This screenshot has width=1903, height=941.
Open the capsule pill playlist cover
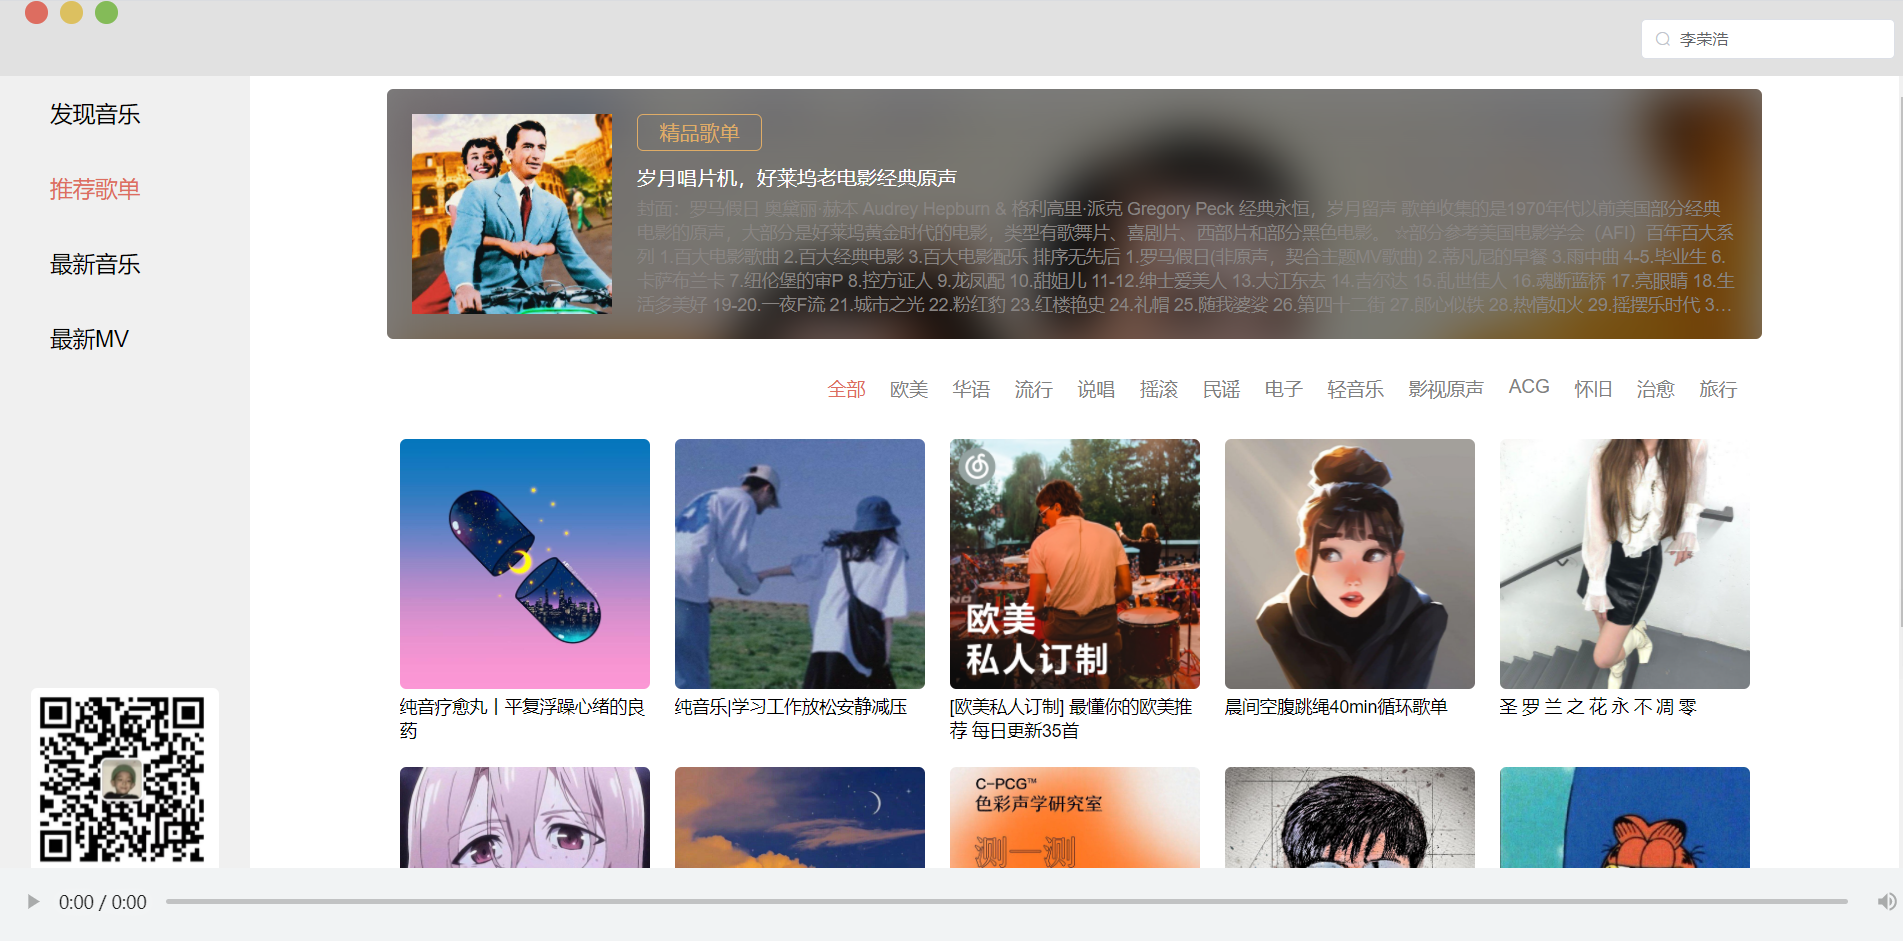coord(525,564)
